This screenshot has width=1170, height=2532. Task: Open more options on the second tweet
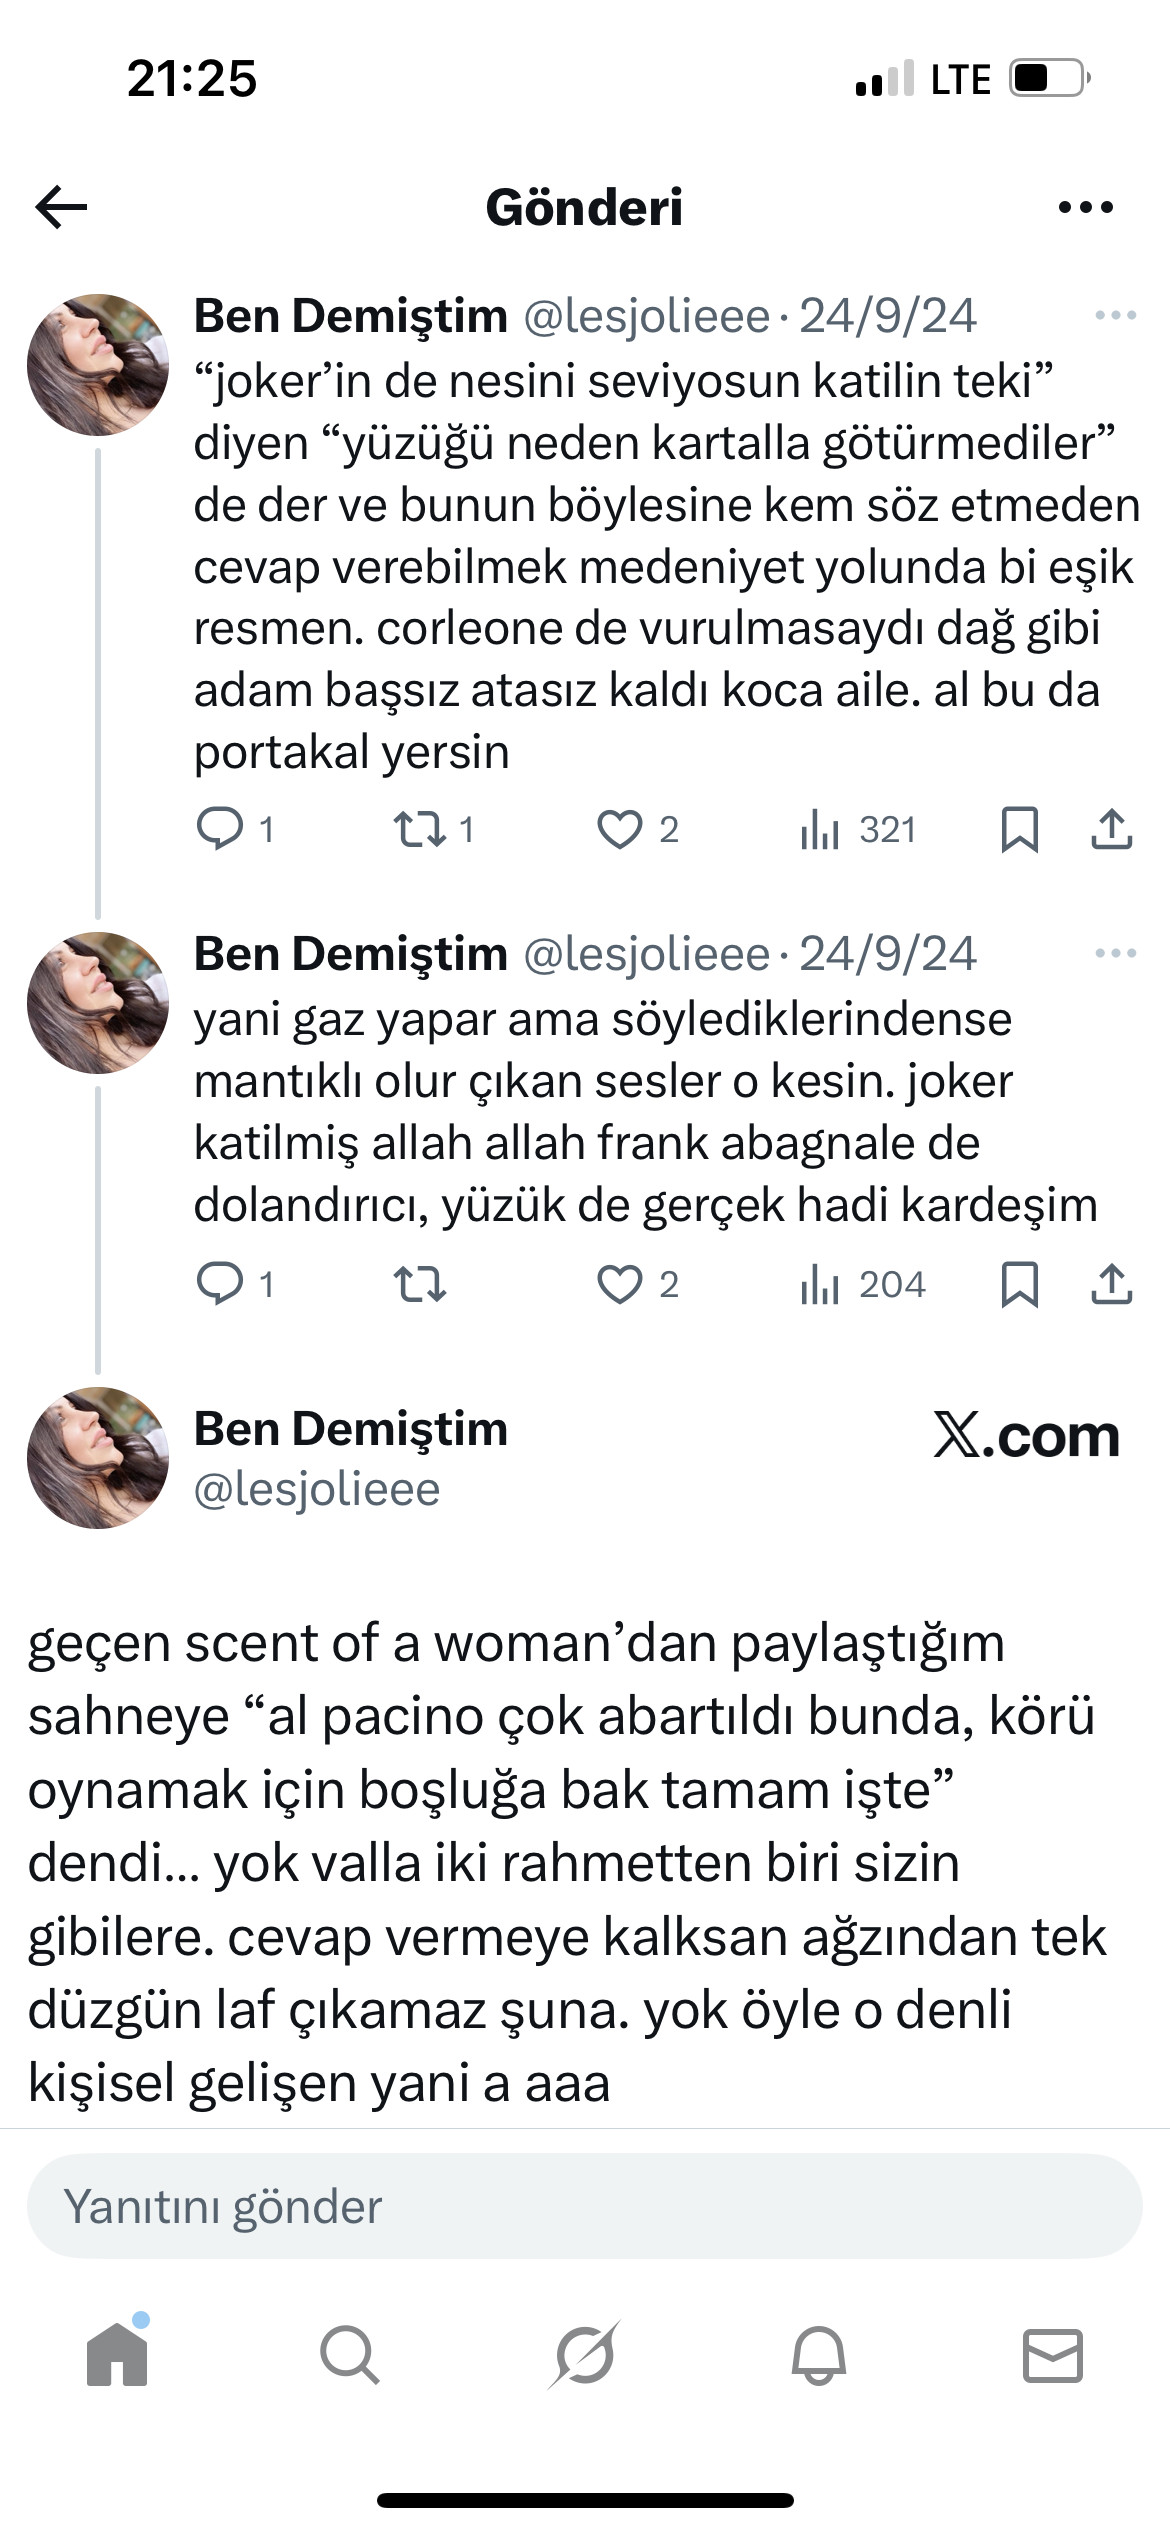[x=1115, y=954]
